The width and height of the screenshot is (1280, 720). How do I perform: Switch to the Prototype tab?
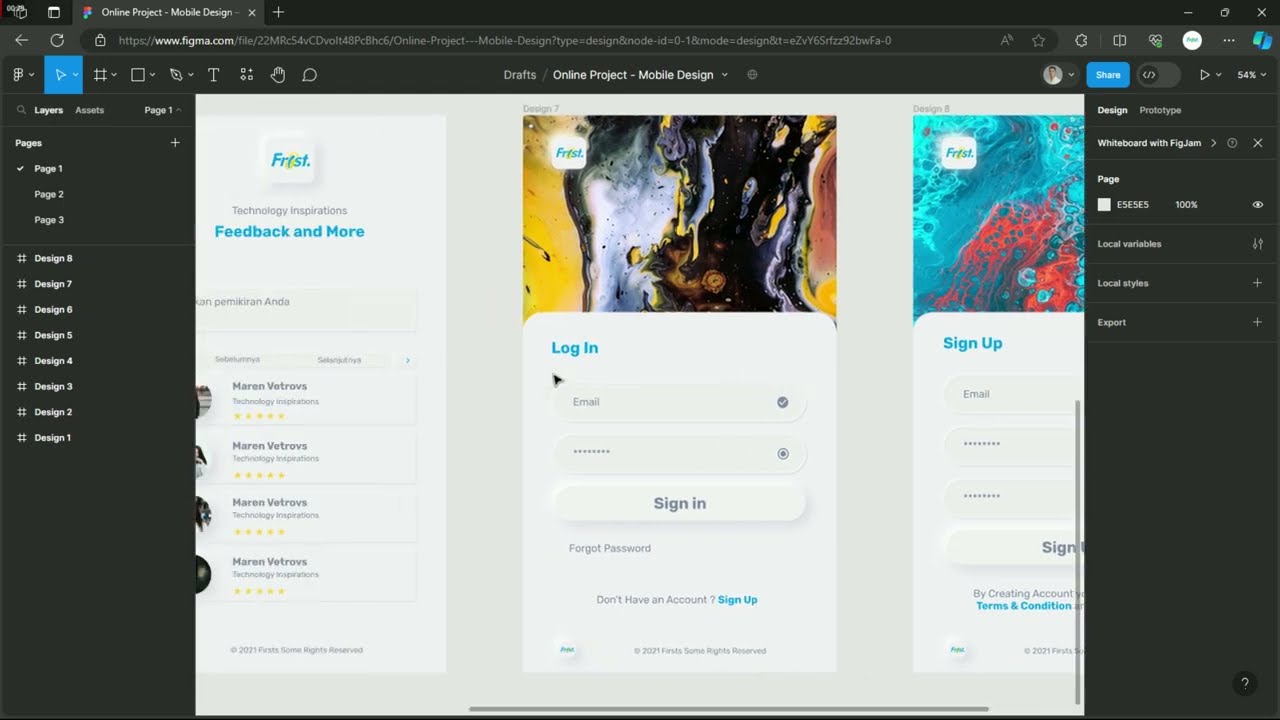tap(1160, 110)
